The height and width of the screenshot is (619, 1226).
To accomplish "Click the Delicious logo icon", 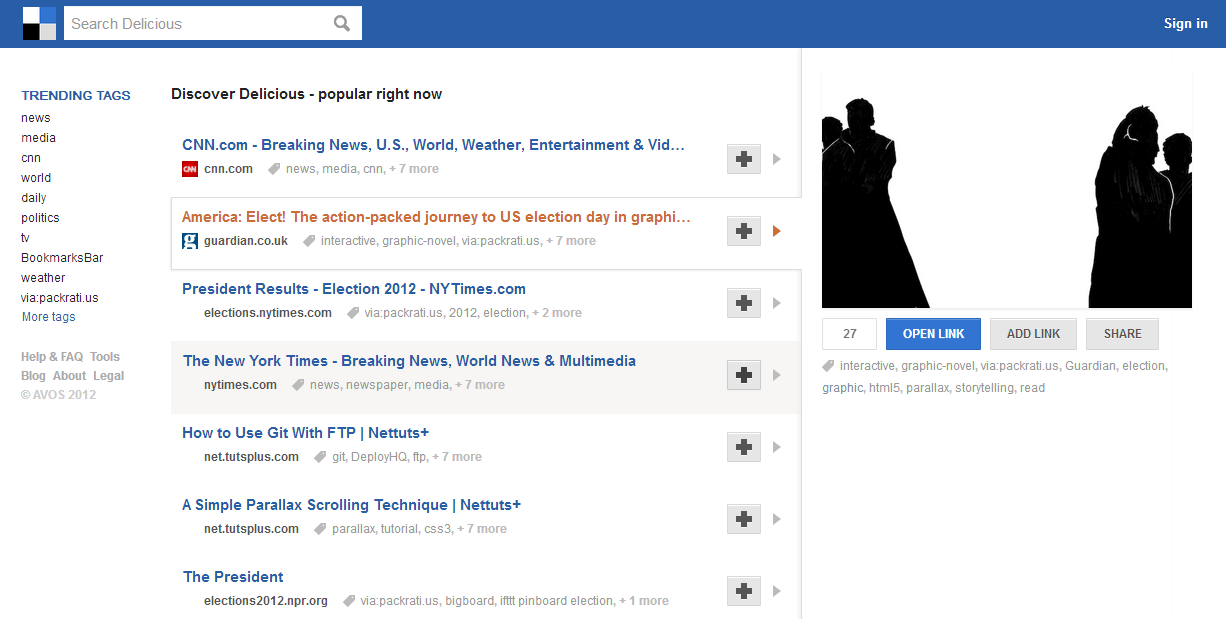I will 39,23.
